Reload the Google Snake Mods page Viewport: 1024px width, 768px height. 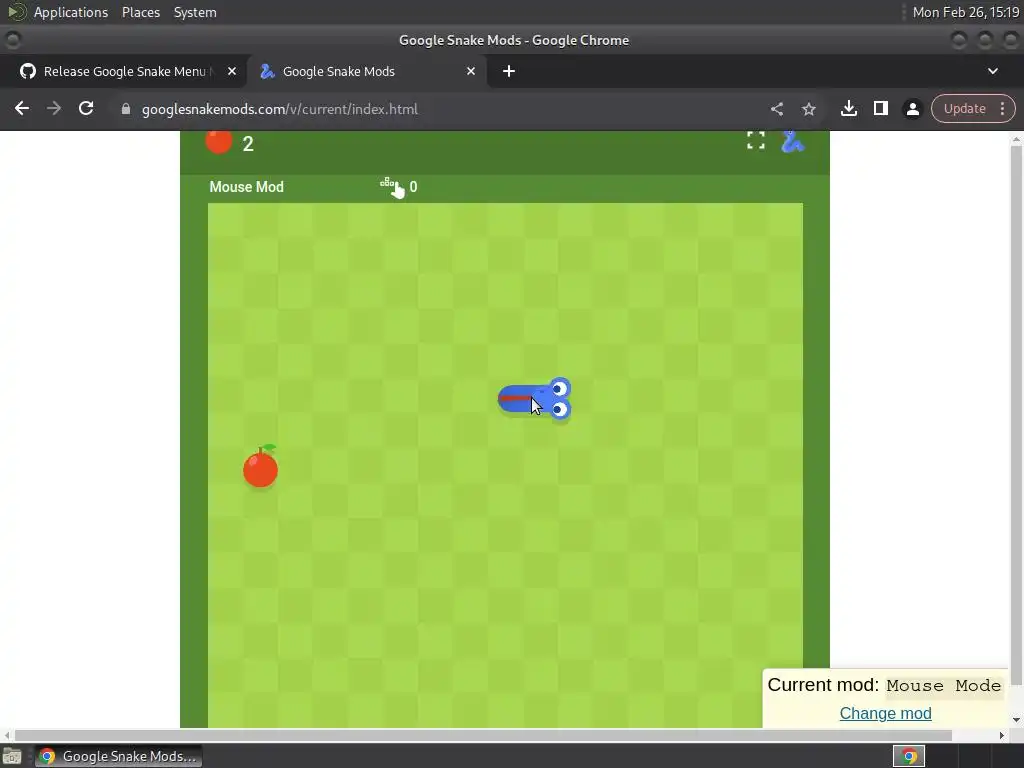[x=86, y=108]
